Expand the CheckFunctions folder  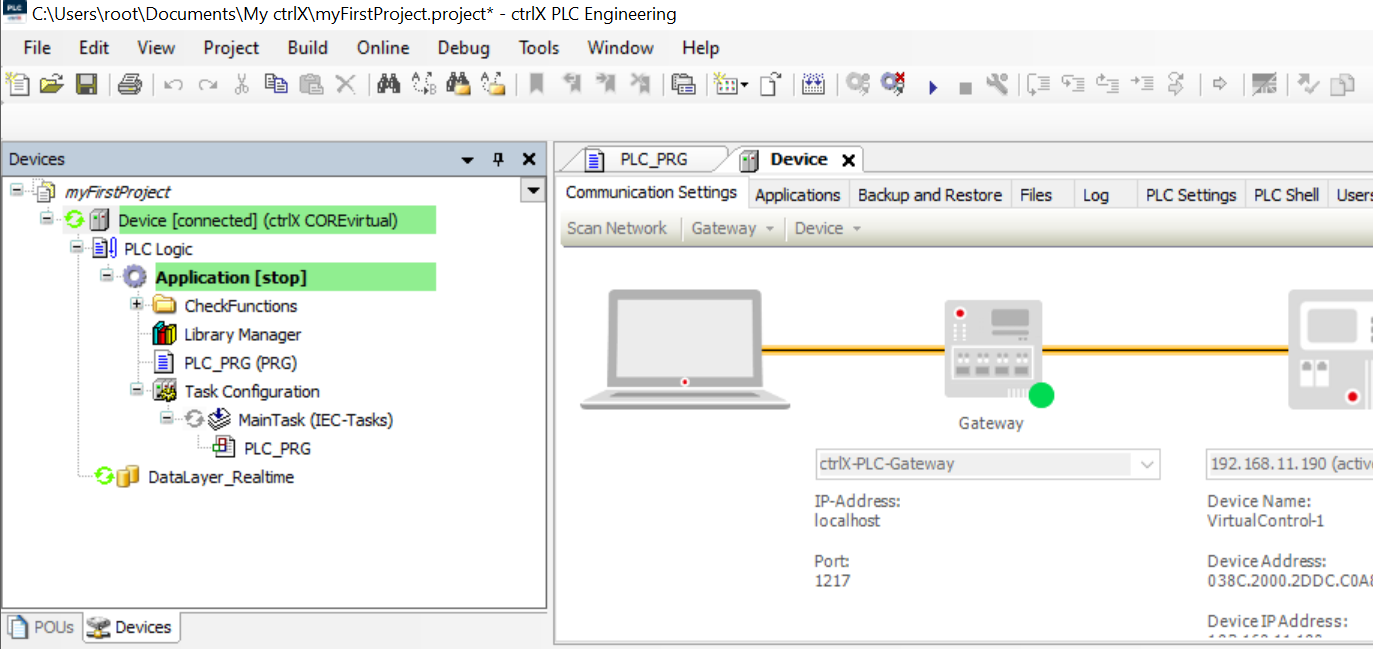[136, 305]
